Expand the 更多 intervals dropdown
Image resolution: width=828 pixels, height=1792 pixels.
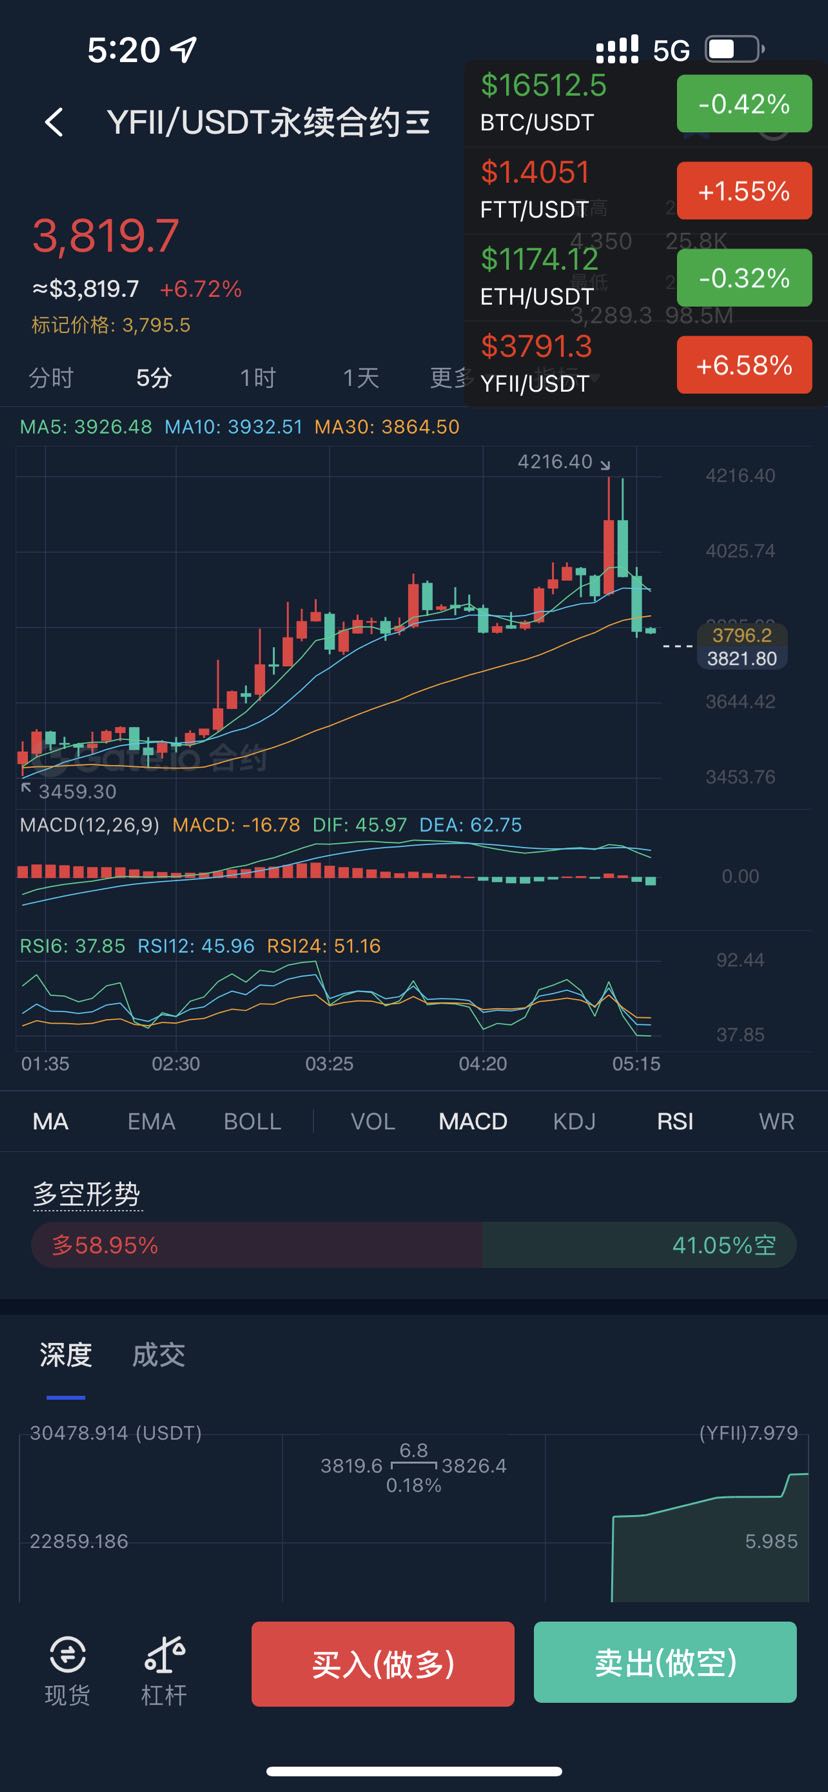[450, 378]
